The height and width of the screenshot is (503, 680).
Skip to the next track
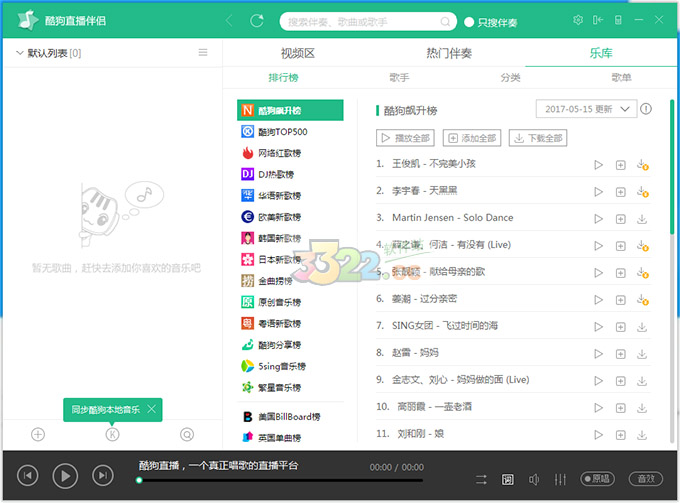click(x=103, y=476)
